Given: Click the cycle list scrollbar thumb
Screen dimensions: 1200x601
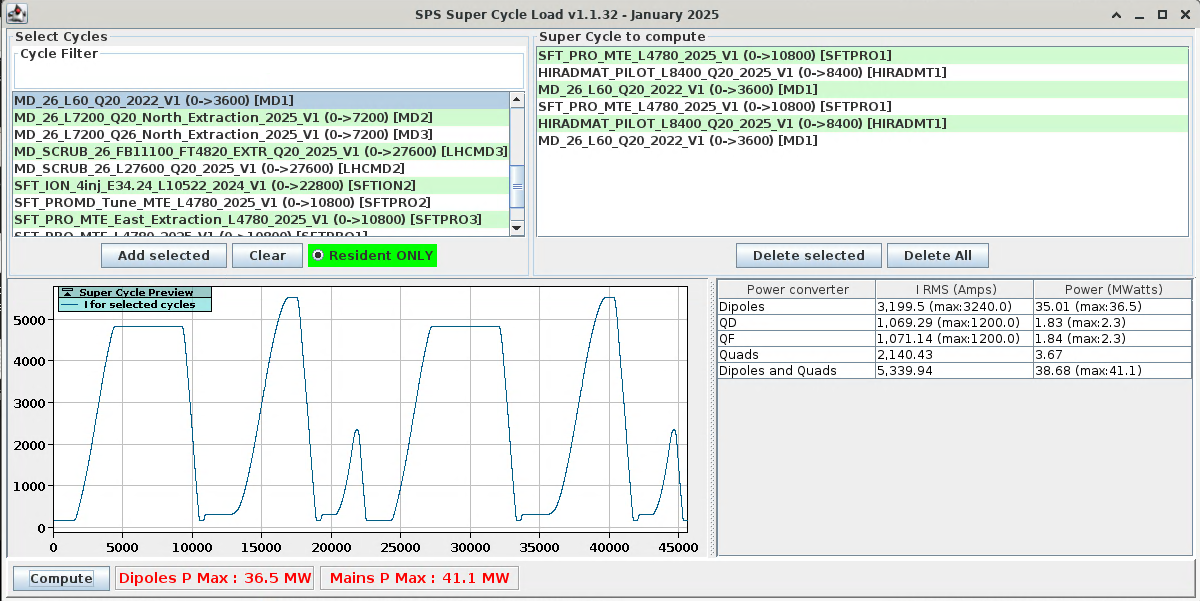Looking at the screenshot, I should (517, 185).
